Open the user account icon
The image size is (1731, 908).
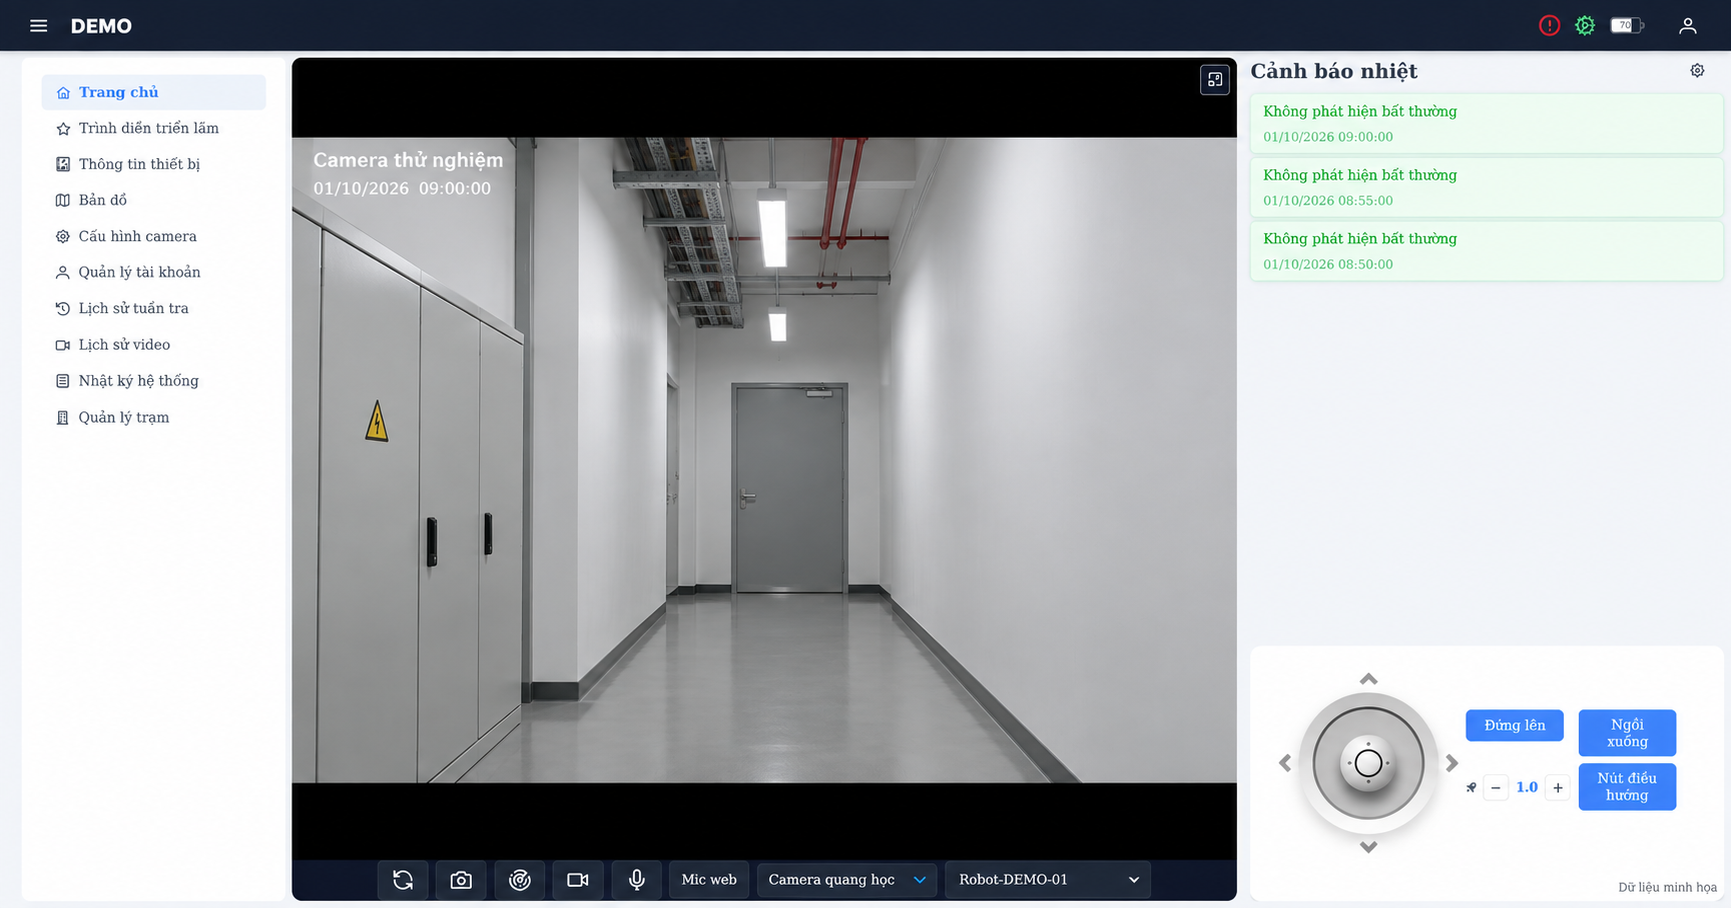[x=1688, y=26]
